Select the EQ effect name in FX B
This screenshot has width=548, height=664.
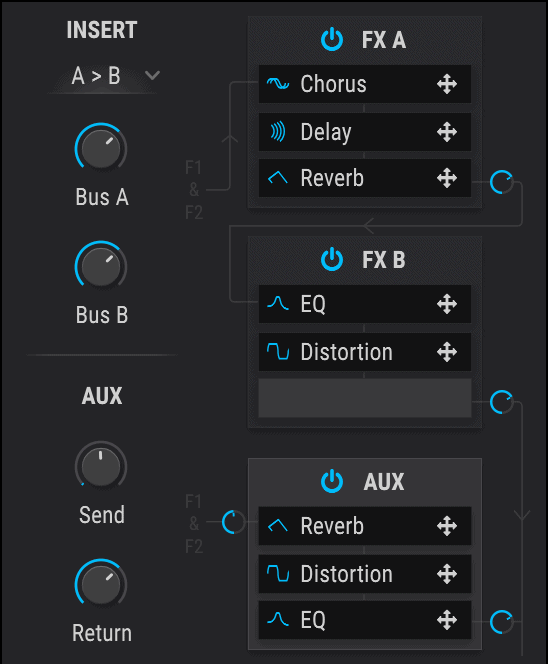(x=313, y=304)
